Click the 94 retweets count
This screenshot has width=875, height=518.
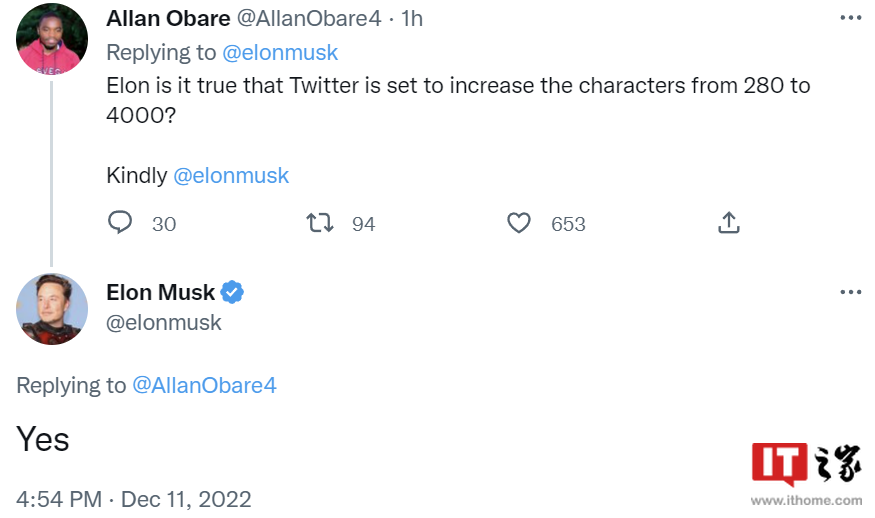(364, 224)
